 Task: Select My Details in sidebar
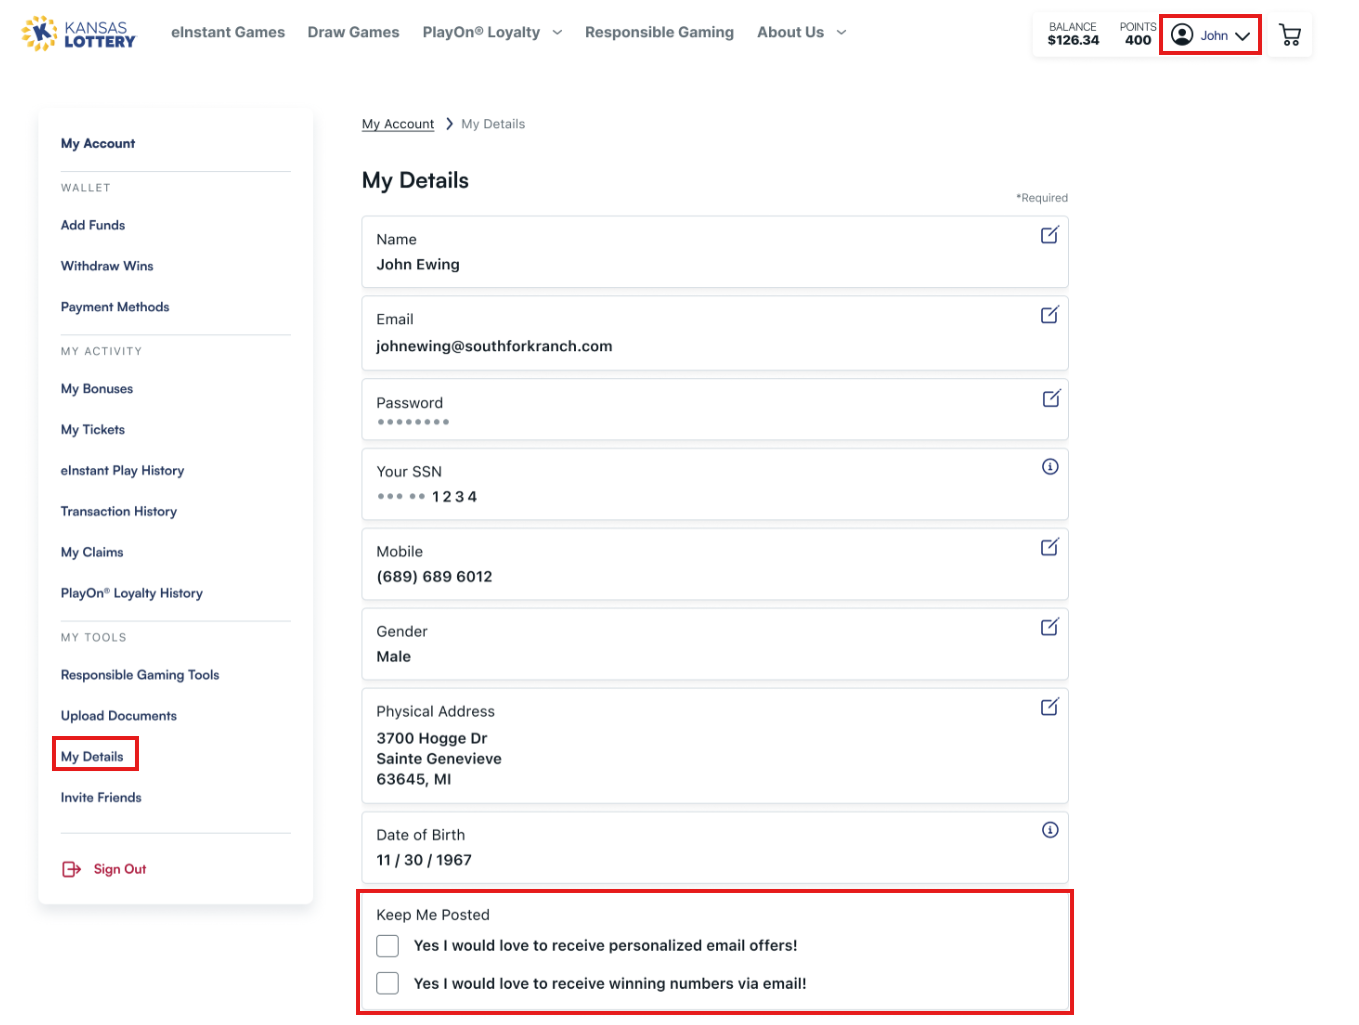click(92, 757)
